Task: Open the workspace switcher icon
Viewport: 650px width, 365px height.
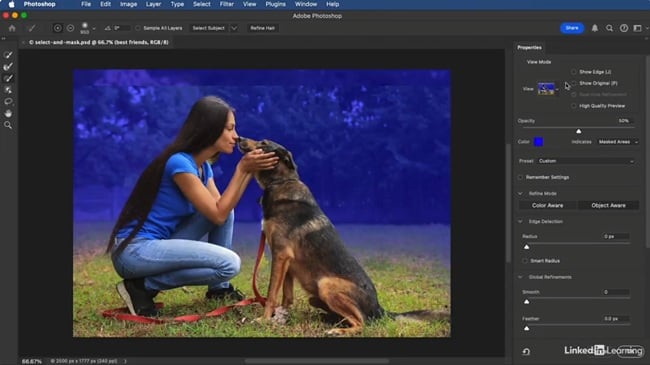Action: [x=638, y=28]
